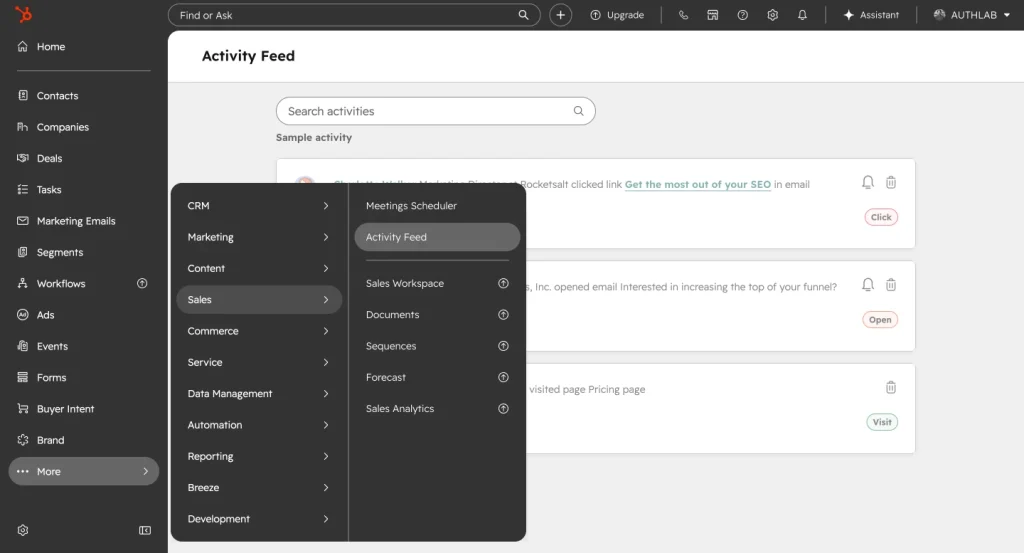Delete the Pricing page visit activity
This screenshot has width=1024, height=553.
click(891, 388)
